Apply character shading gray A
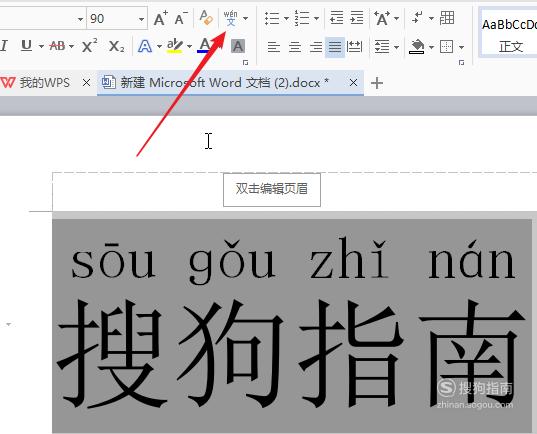Viewport: 537px width, 434px height. [x=238, y=46]
